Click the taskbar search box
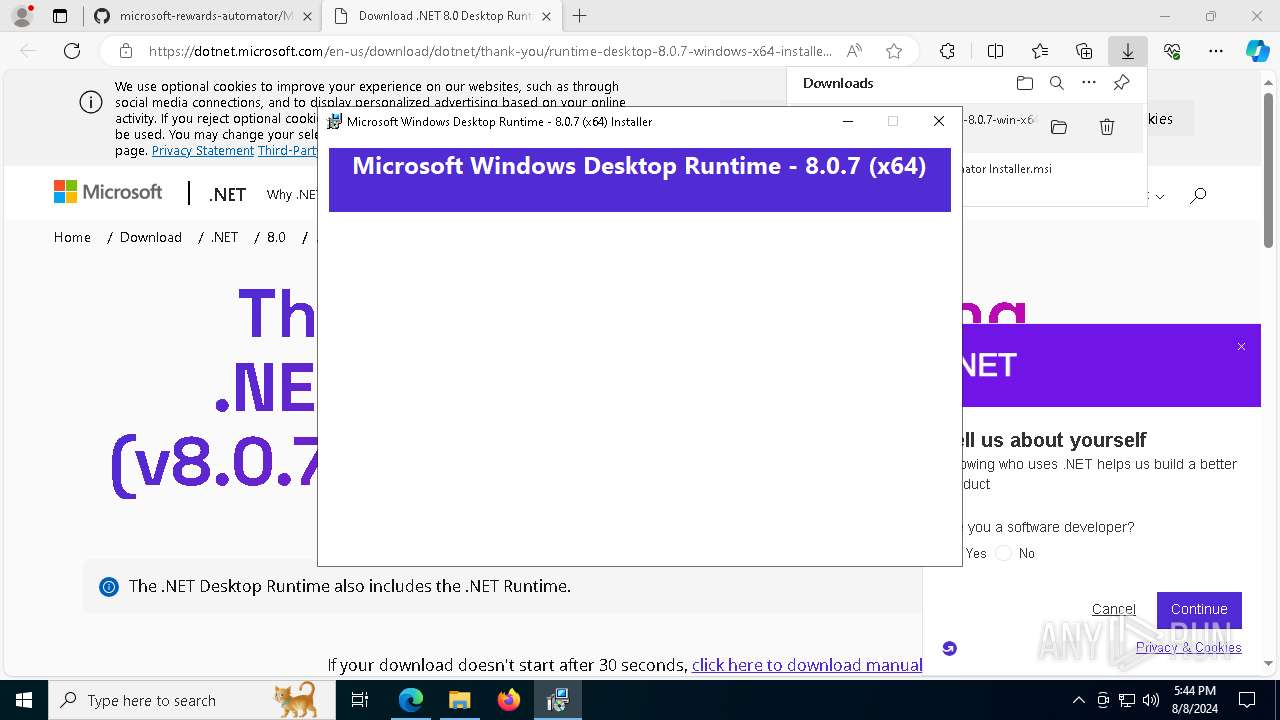 (x=190, y=700)
